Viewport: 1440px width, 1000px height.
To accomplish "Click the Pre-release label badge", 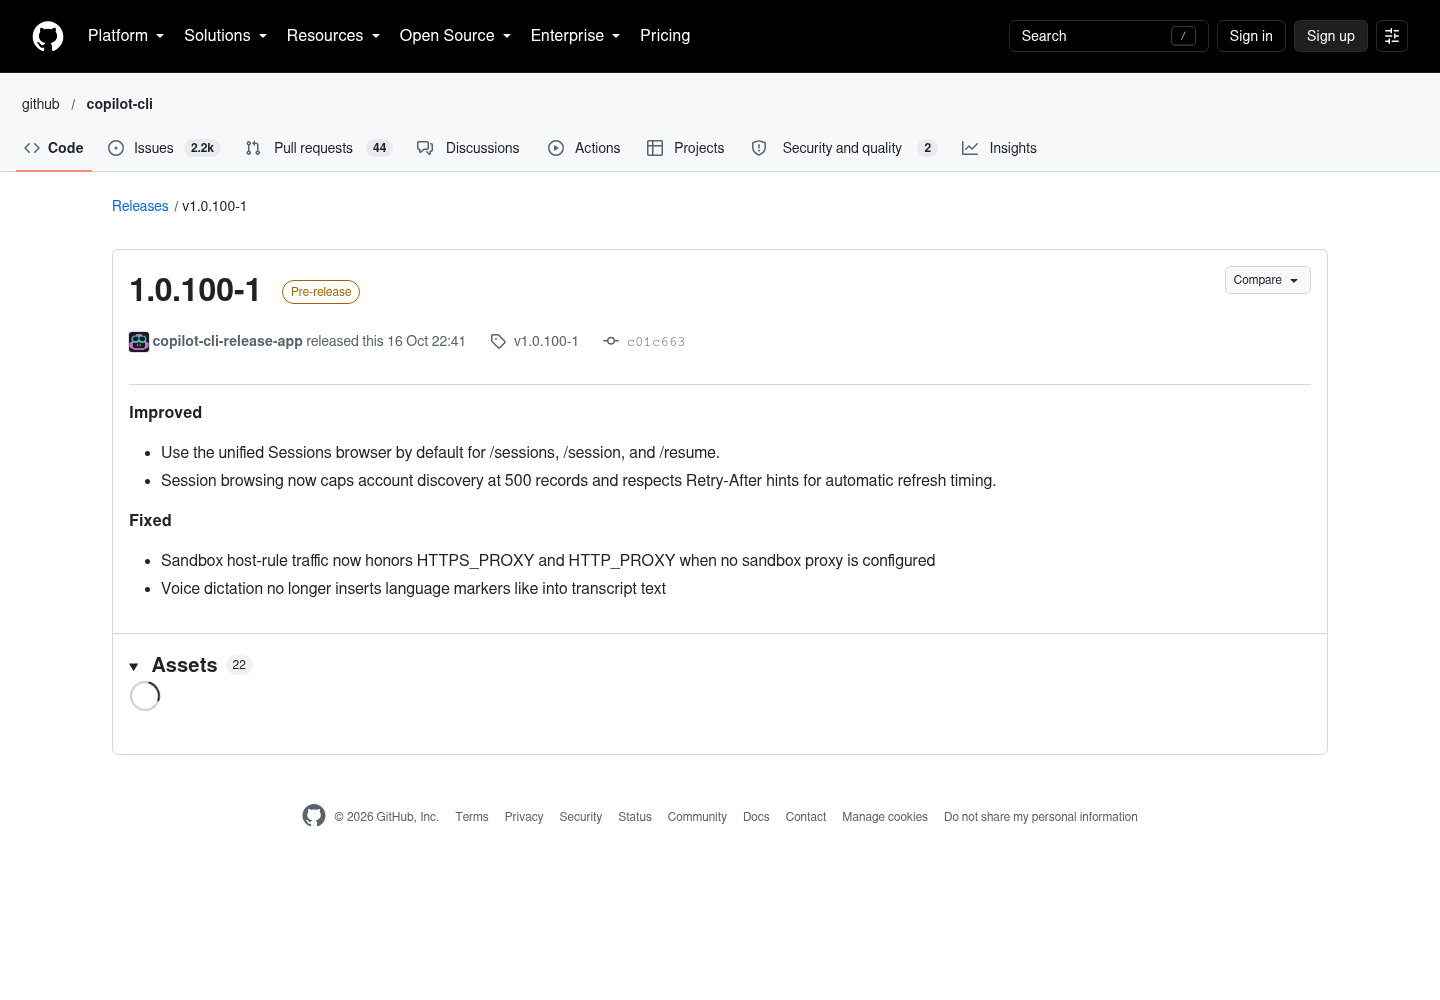I will (321, 292).
